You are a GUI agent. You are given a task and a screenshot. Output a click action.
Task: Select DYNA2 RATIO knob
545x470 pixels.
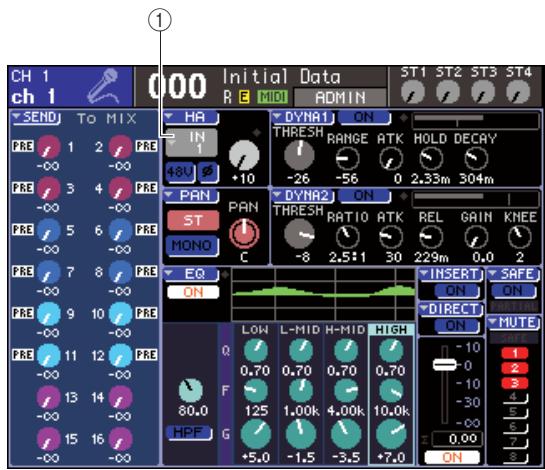coord(347,237)
